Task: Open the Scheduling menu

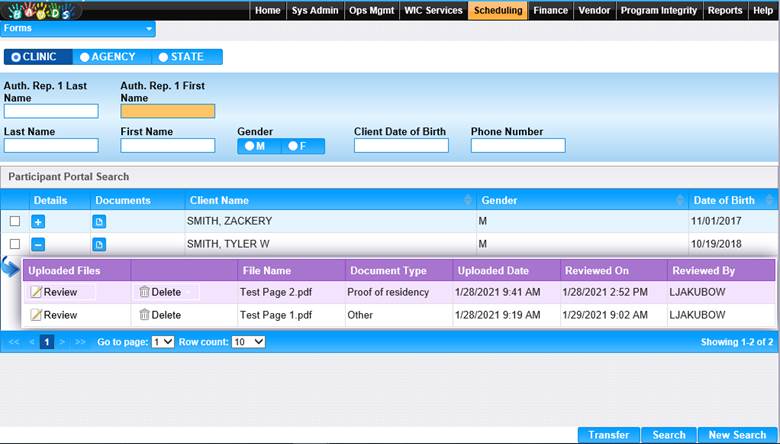Action: [x=498, y=10]
